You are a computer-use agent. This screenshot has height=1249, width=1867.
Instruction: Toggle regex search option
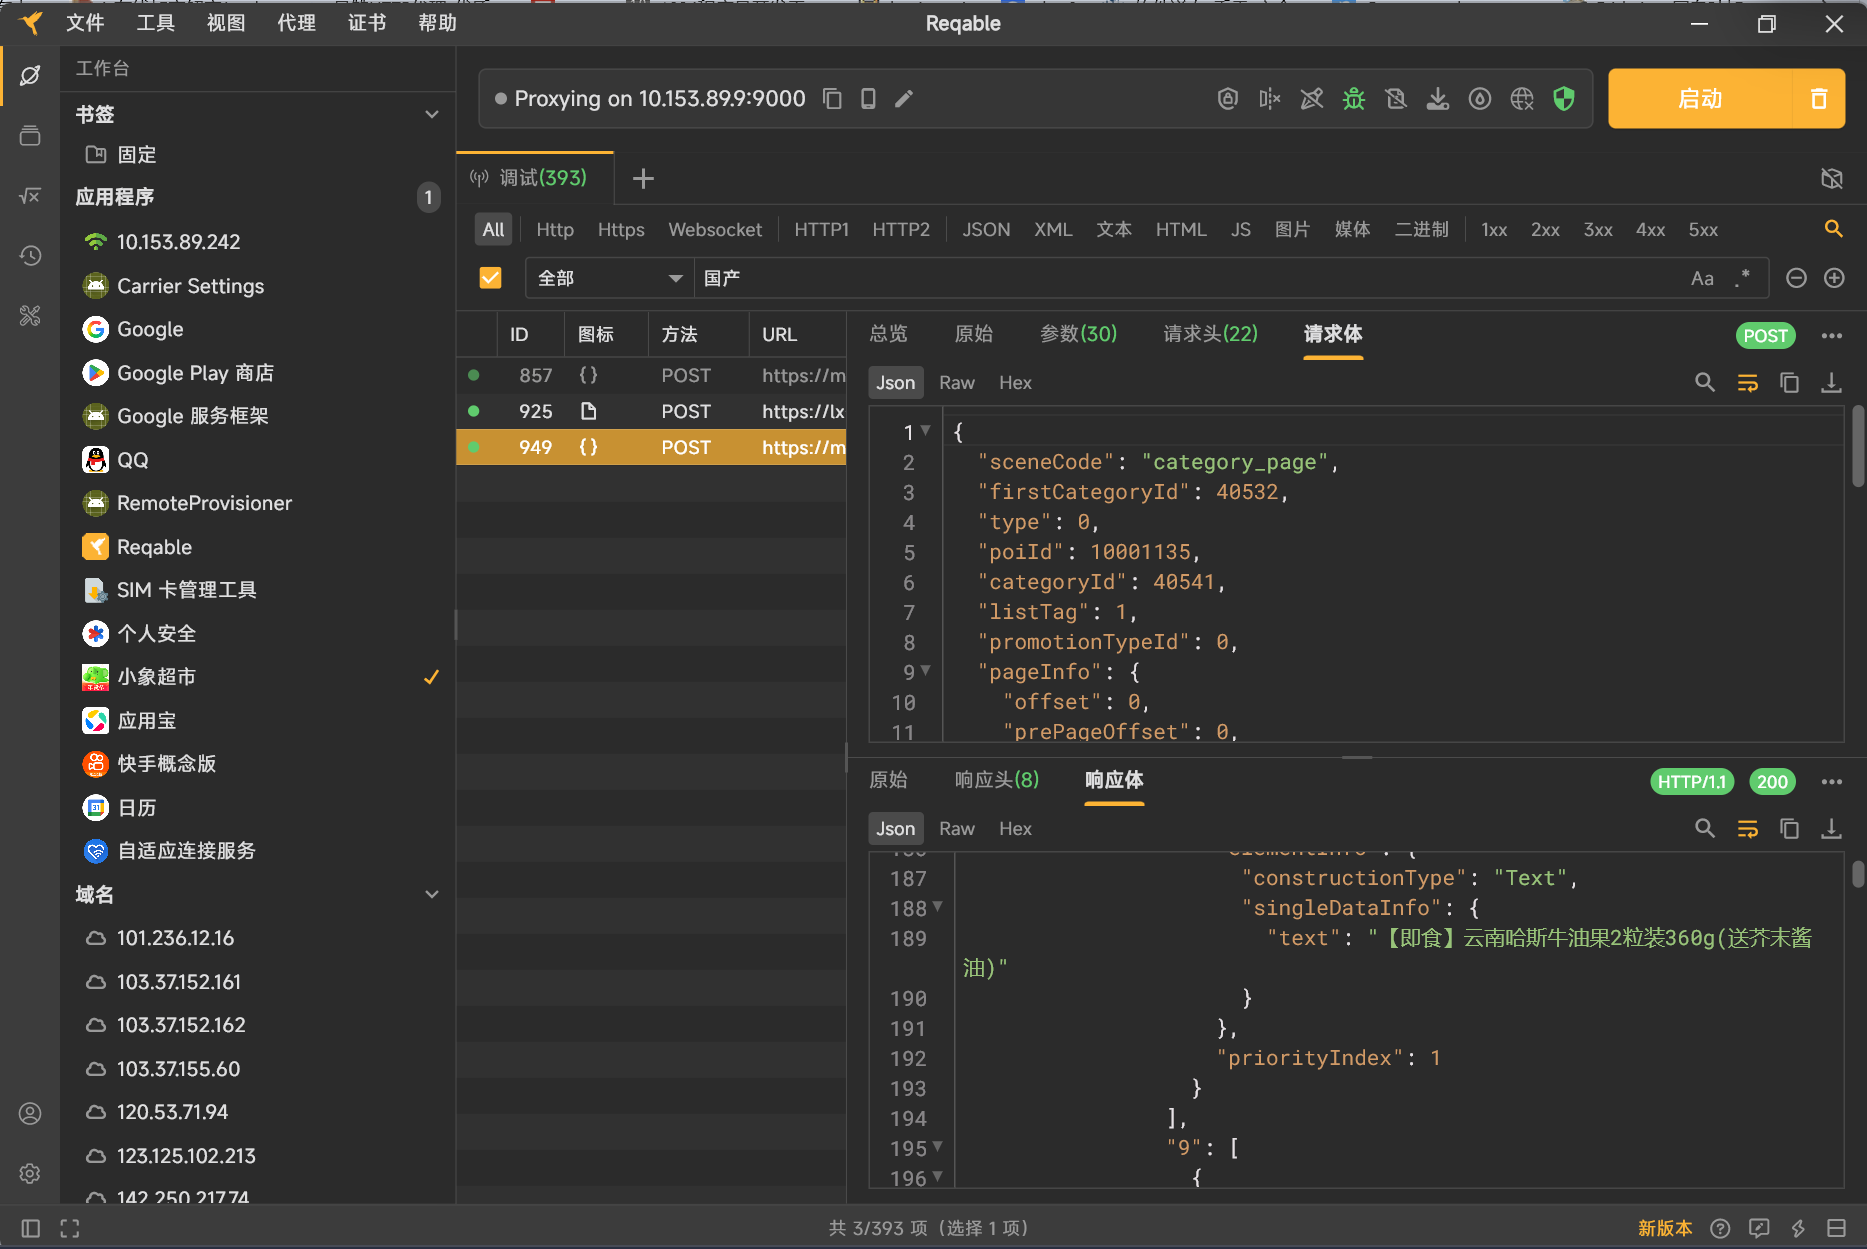point(1742,278)
